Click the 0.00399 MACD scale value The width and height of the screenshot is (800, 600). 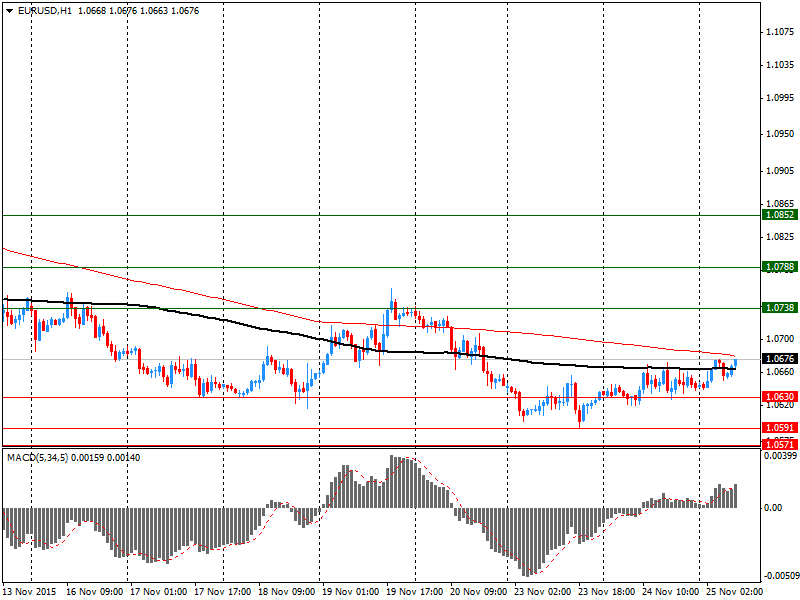pyautogui.click(x=780, y=455)
